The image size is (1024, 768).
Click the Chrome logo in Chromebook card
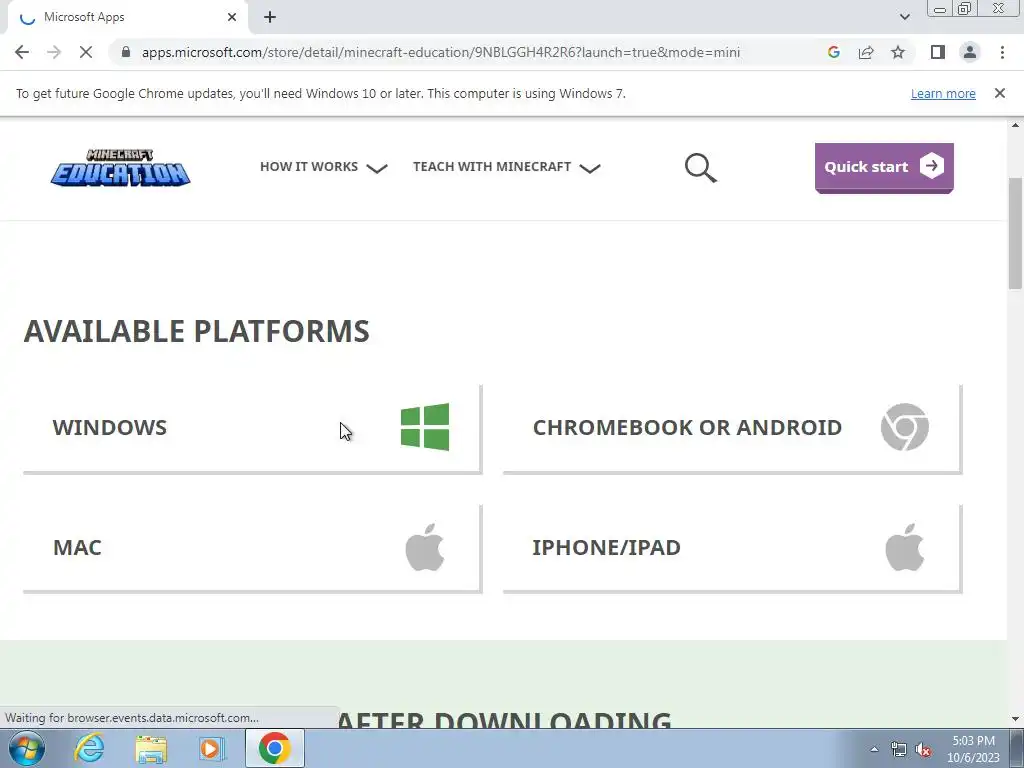click(x=904, y=427)
